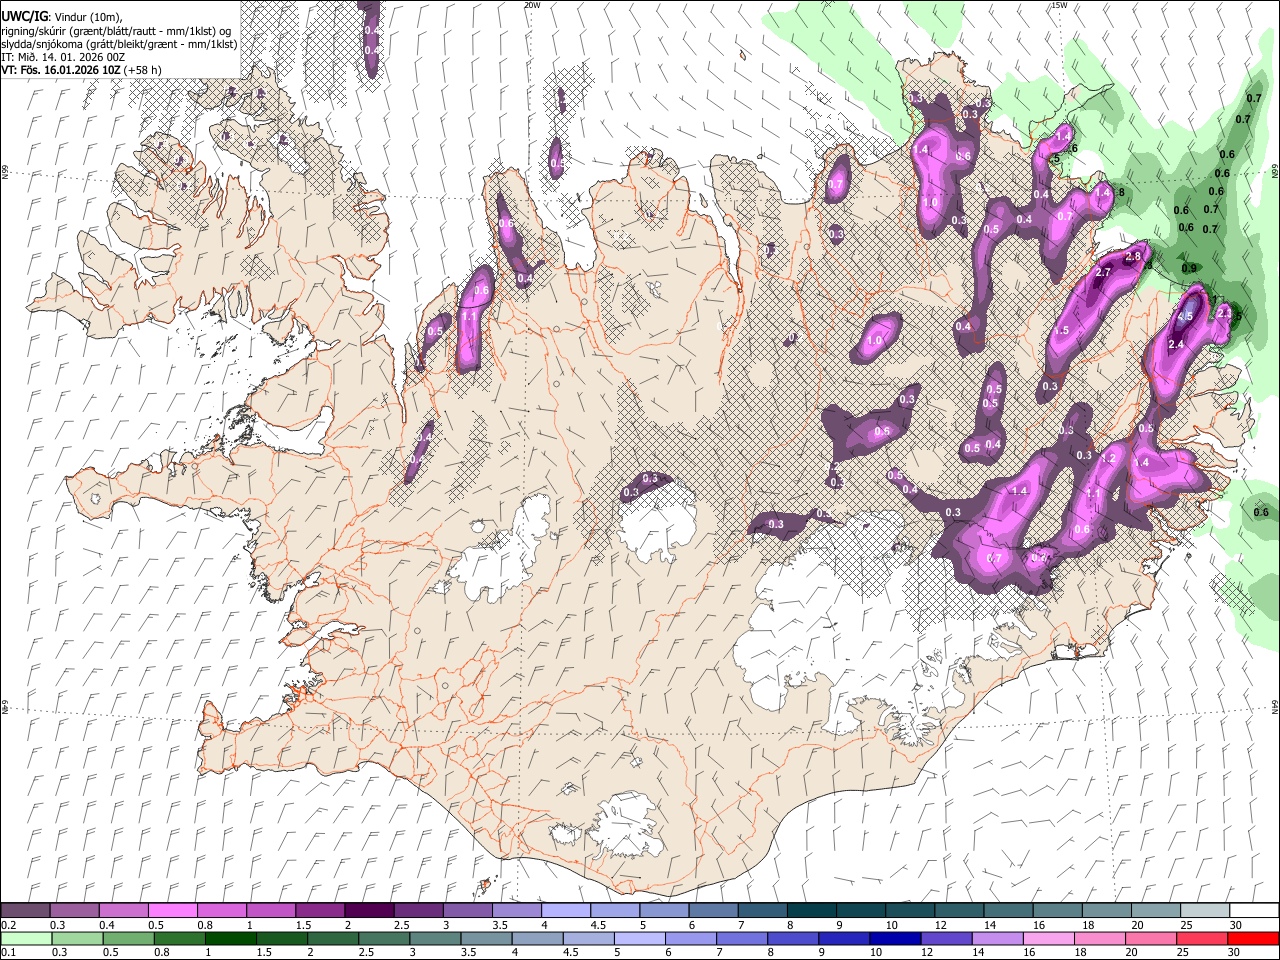Click the bright pink top-row swatch between 0.5 and 0.8
1280x960 pixels.
(172, 910)
